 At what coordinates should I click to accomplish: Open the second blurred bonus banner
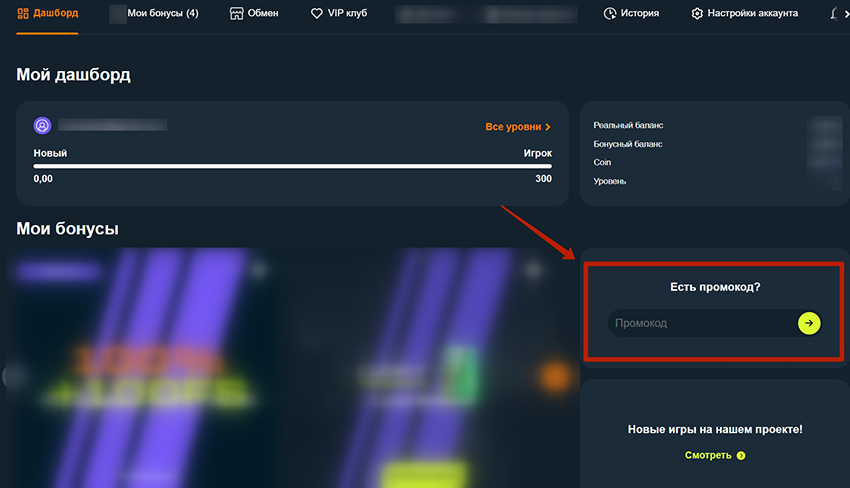coord(428,369)
